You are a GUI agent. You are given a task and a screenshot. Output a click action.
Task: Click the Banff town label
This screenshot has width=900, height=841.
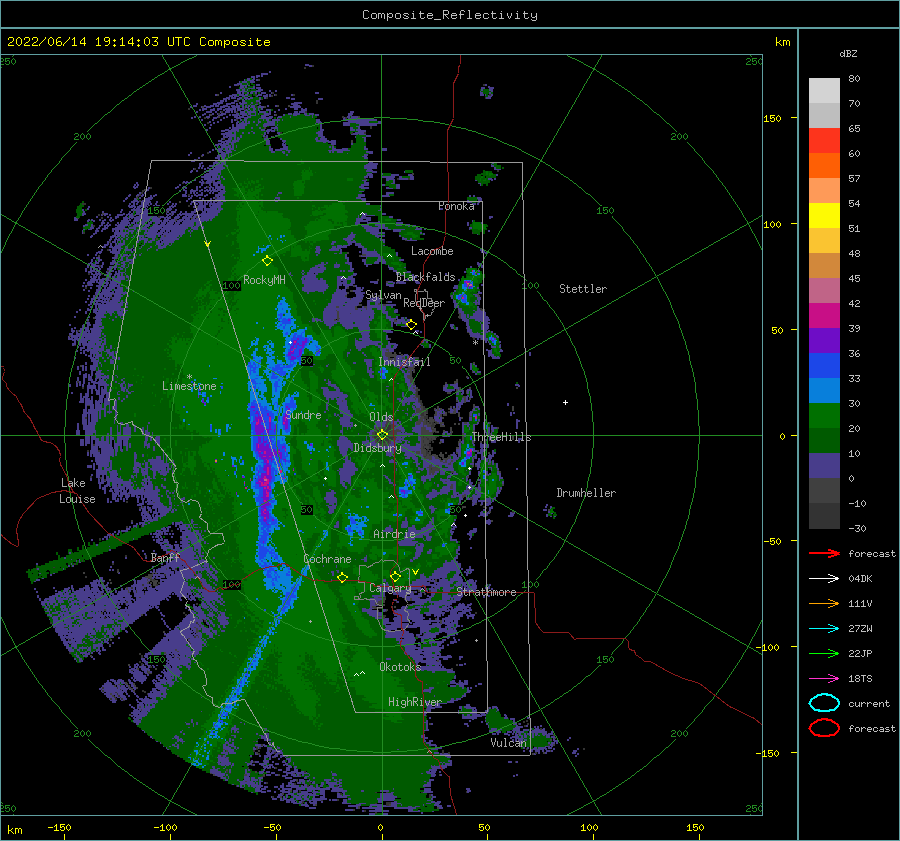tap(165, 557)
